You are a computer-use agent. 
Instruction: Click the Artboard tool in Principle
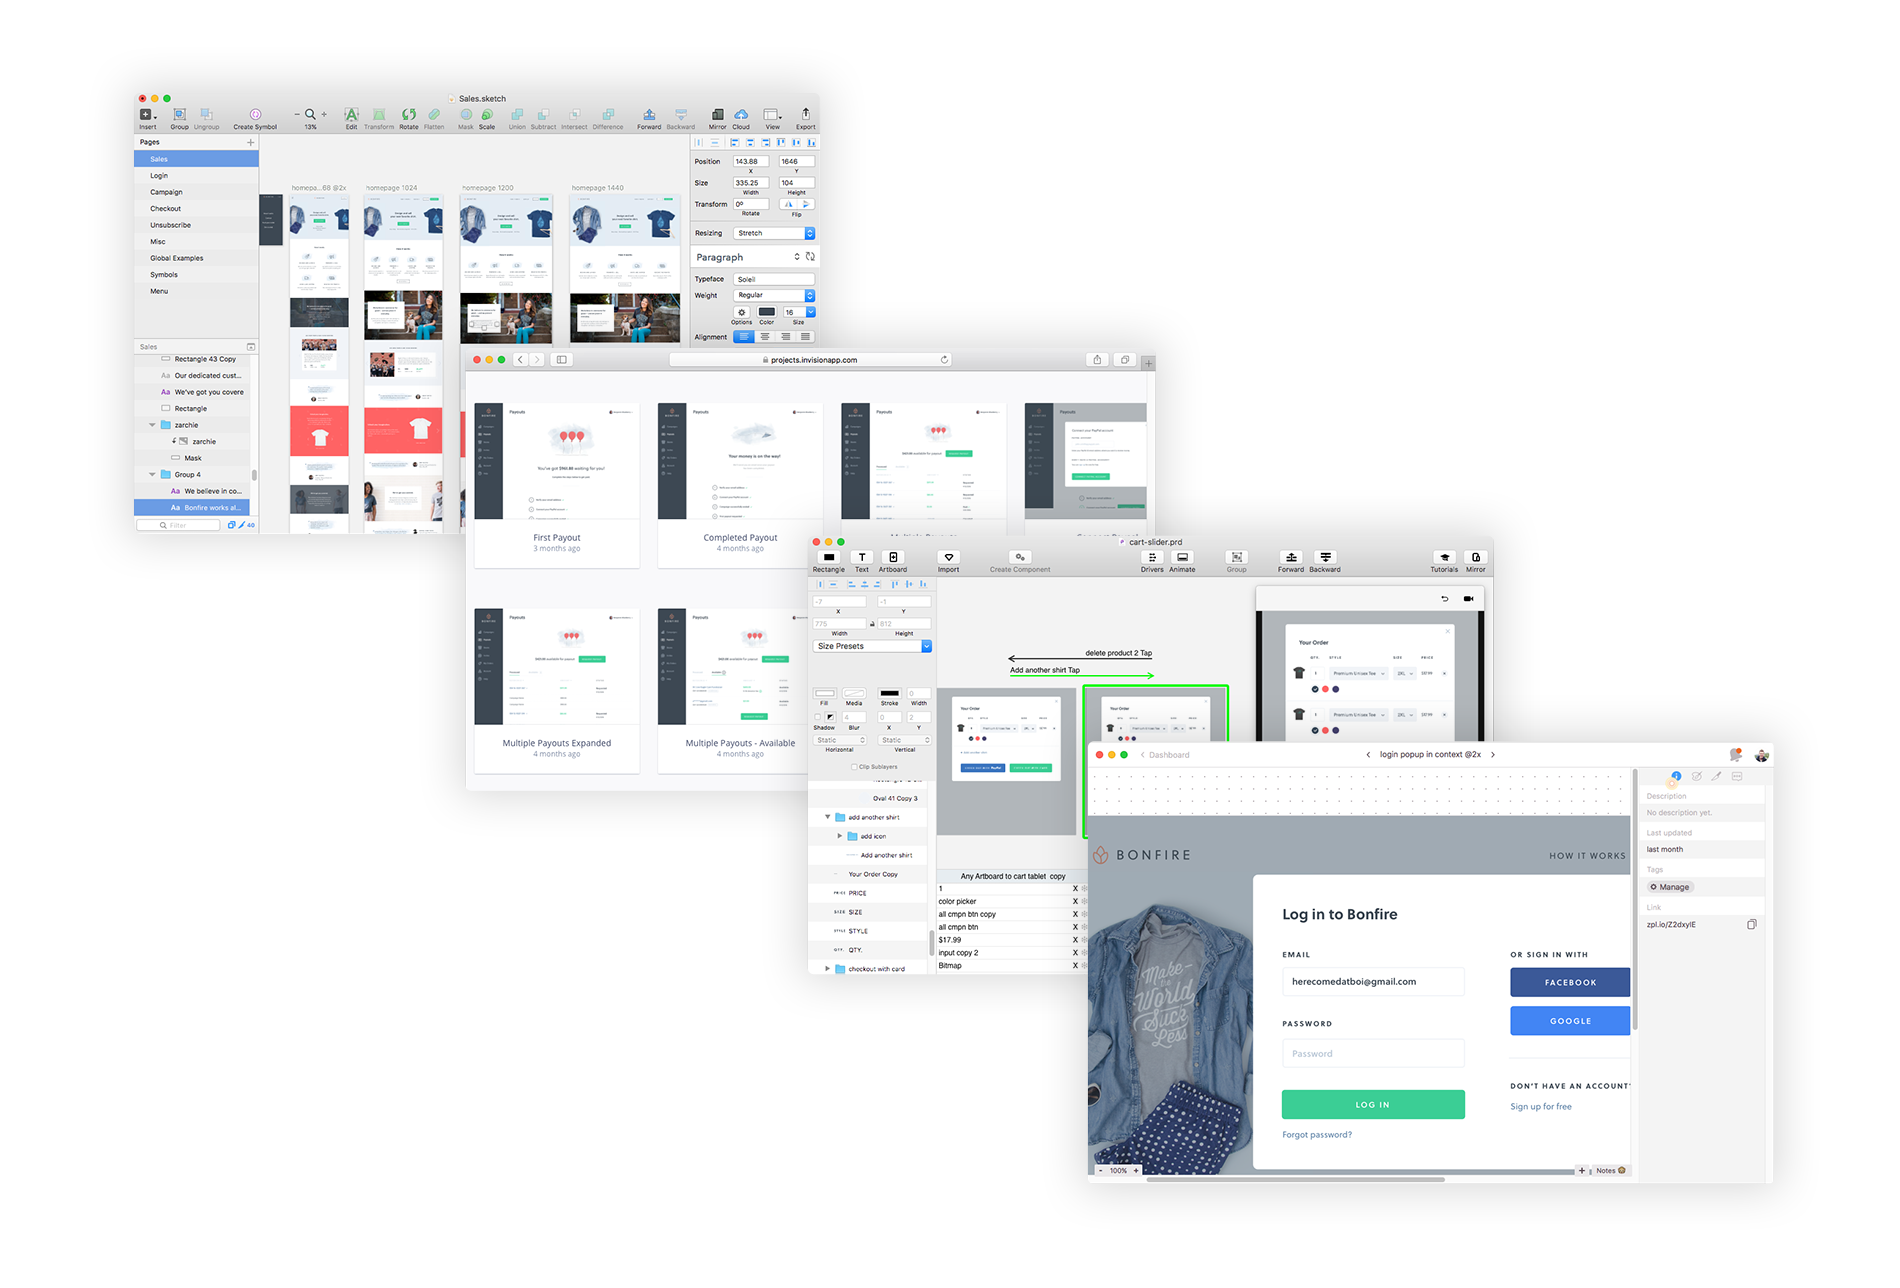[x=892, y=558]
